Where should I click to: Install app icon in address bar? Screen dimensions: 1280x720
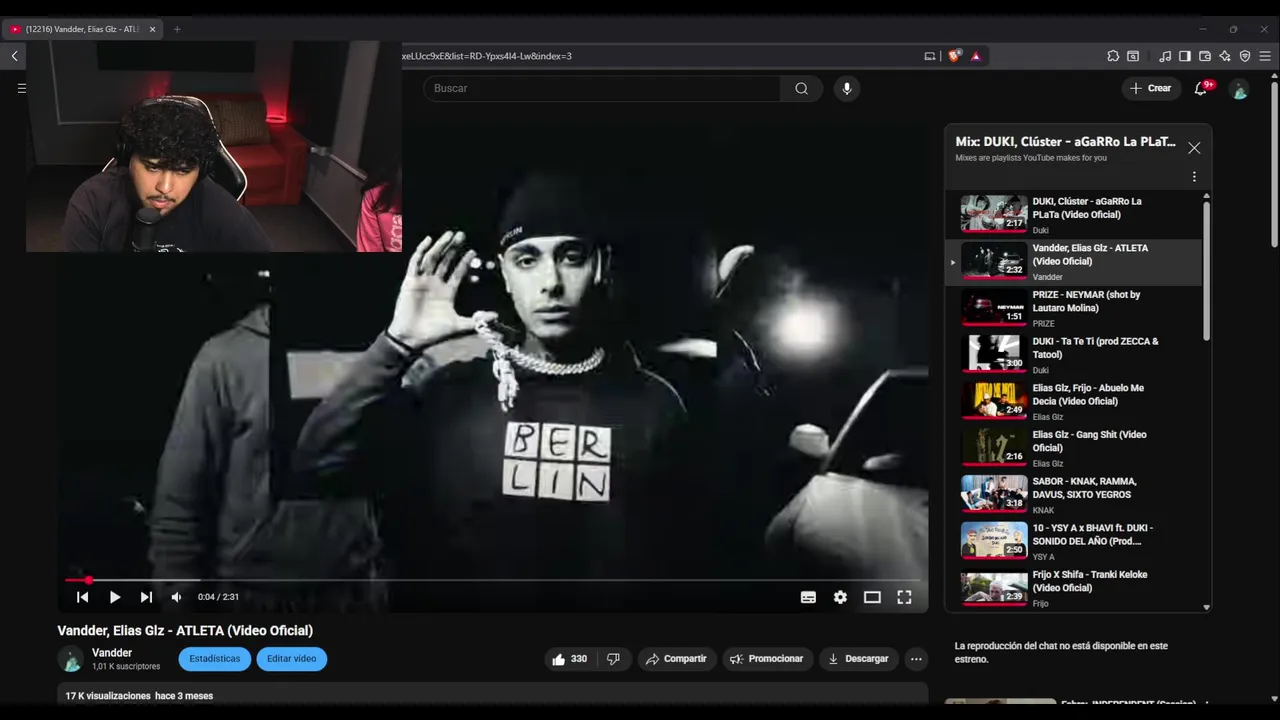point(930,56)
